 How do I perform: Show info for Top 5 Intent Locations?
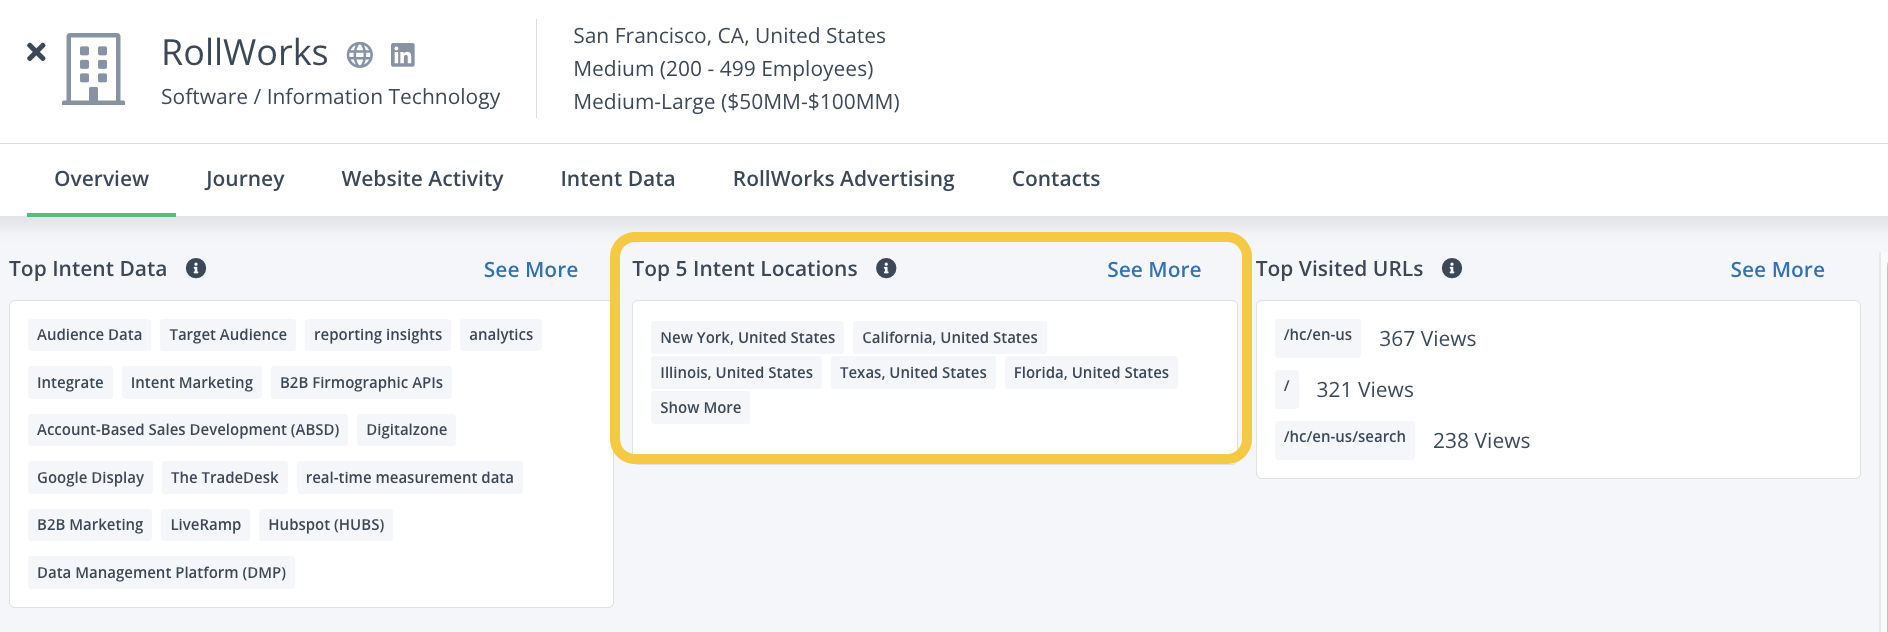coord(886,268)
